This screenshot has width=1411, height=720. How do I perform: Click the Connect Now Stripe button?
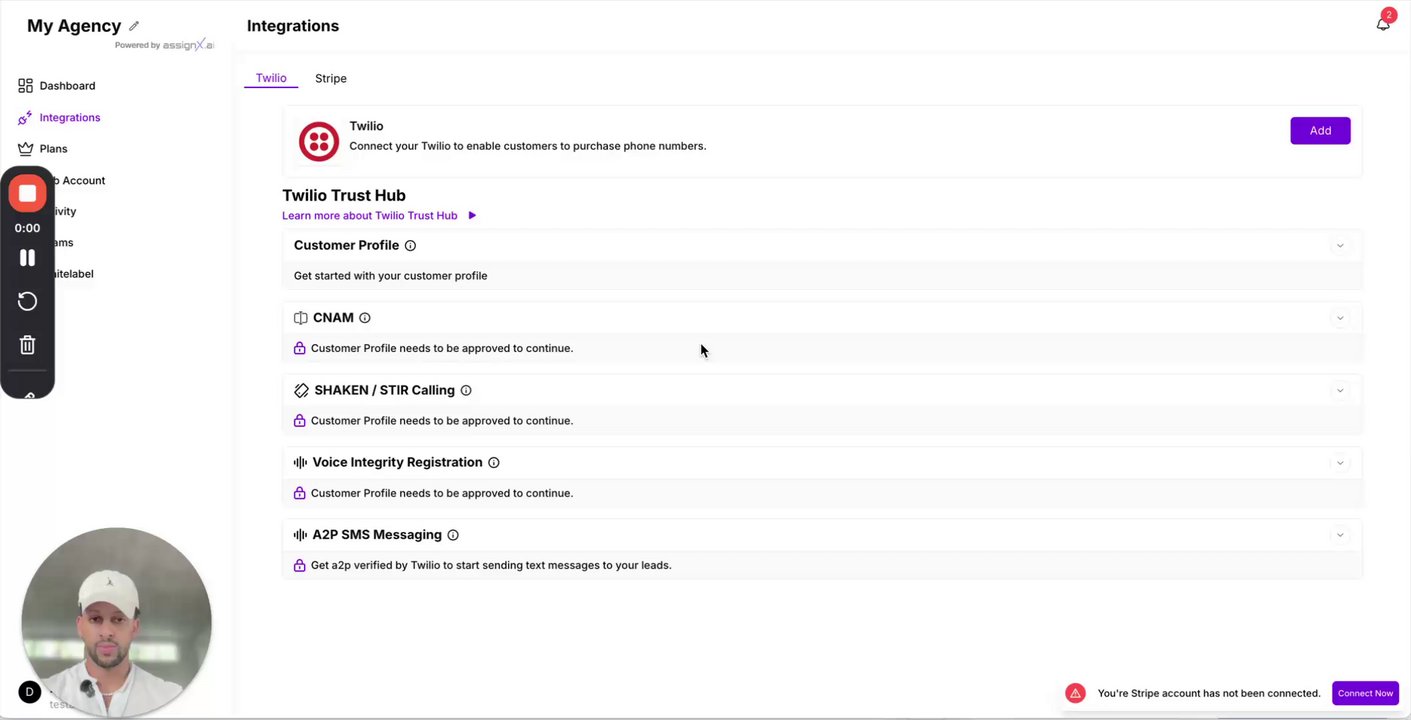point(1365,693)
